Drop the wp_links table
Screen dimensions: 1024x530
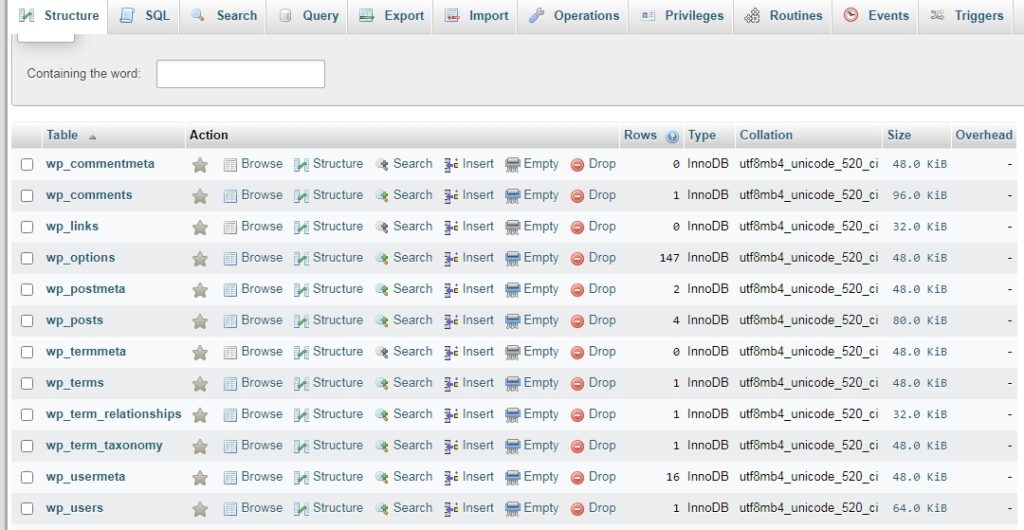point(593,226)
